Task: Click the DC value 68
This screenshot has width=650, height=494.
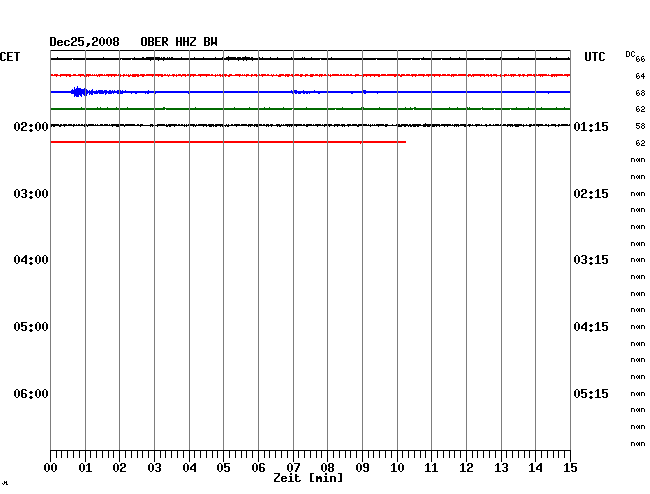Action: 640,93
